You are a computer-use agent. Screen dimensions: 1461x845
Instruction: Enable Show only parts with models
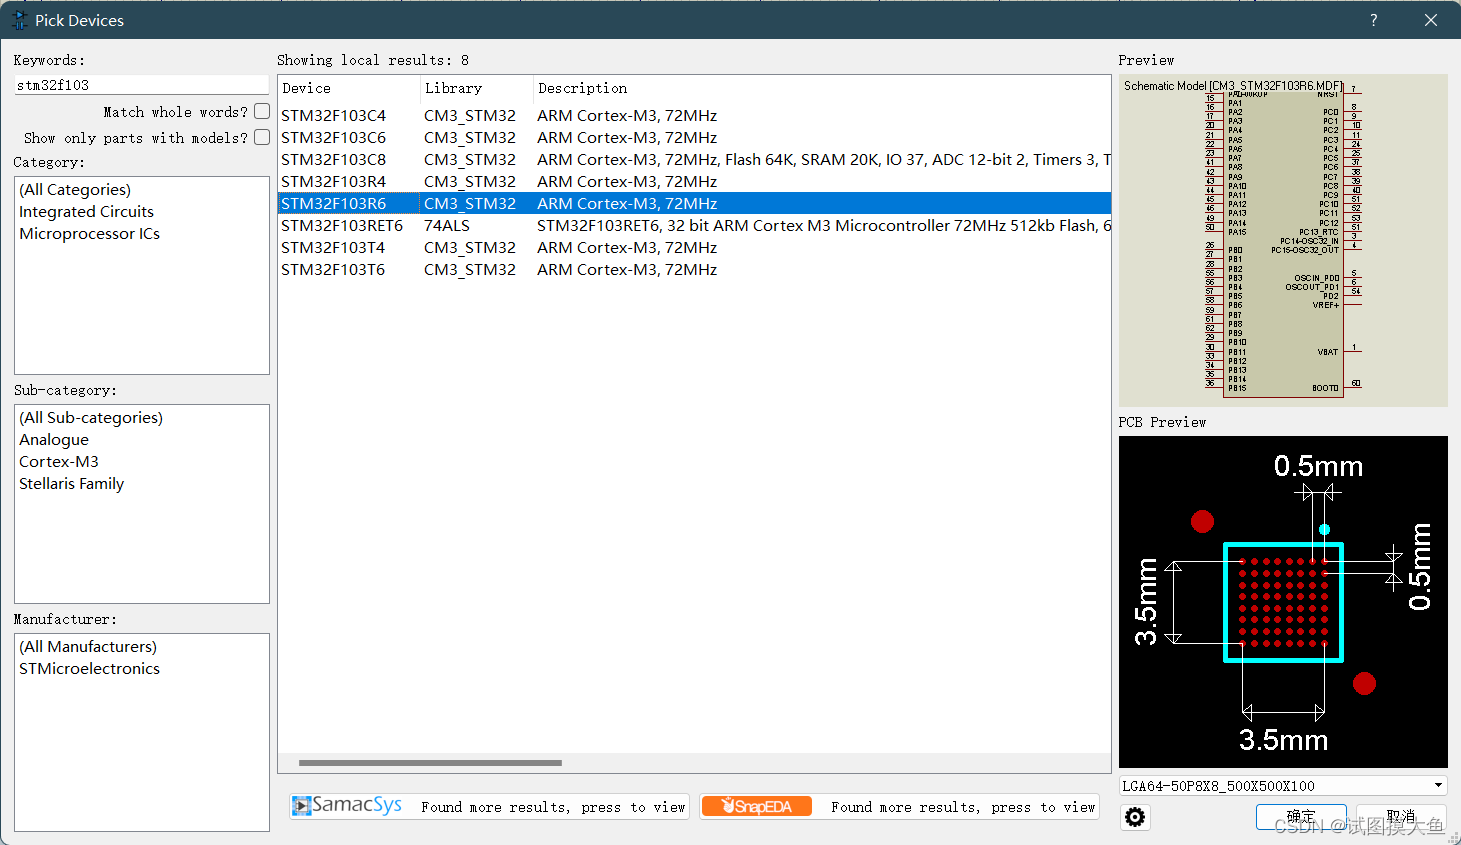261,137
